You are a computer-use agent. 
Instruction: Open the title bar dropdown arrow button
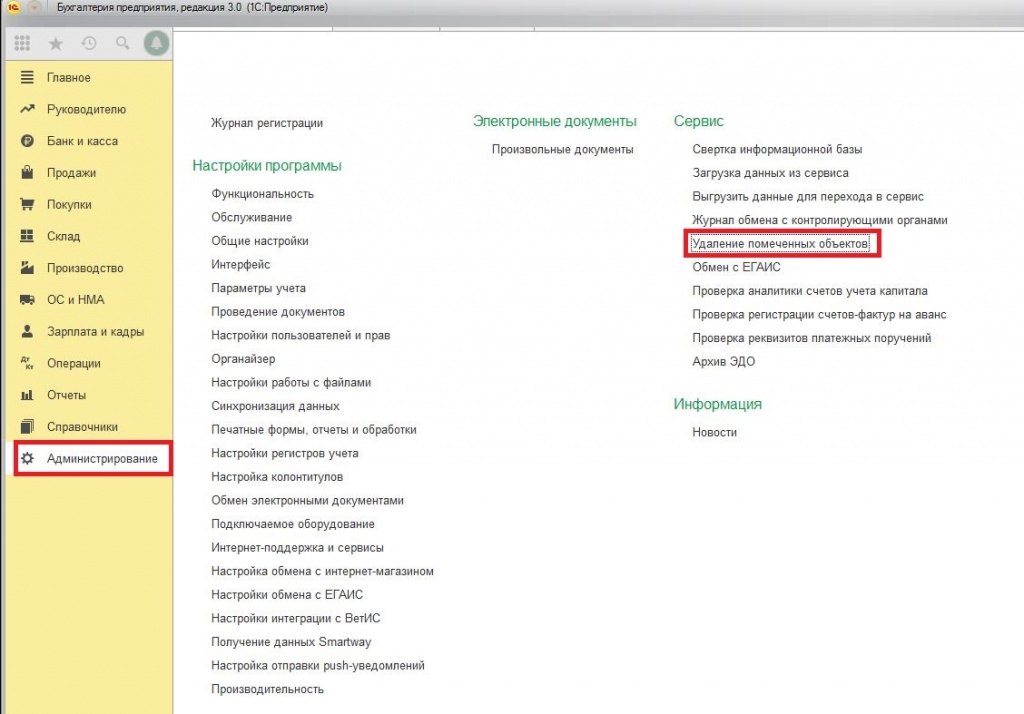35,7
